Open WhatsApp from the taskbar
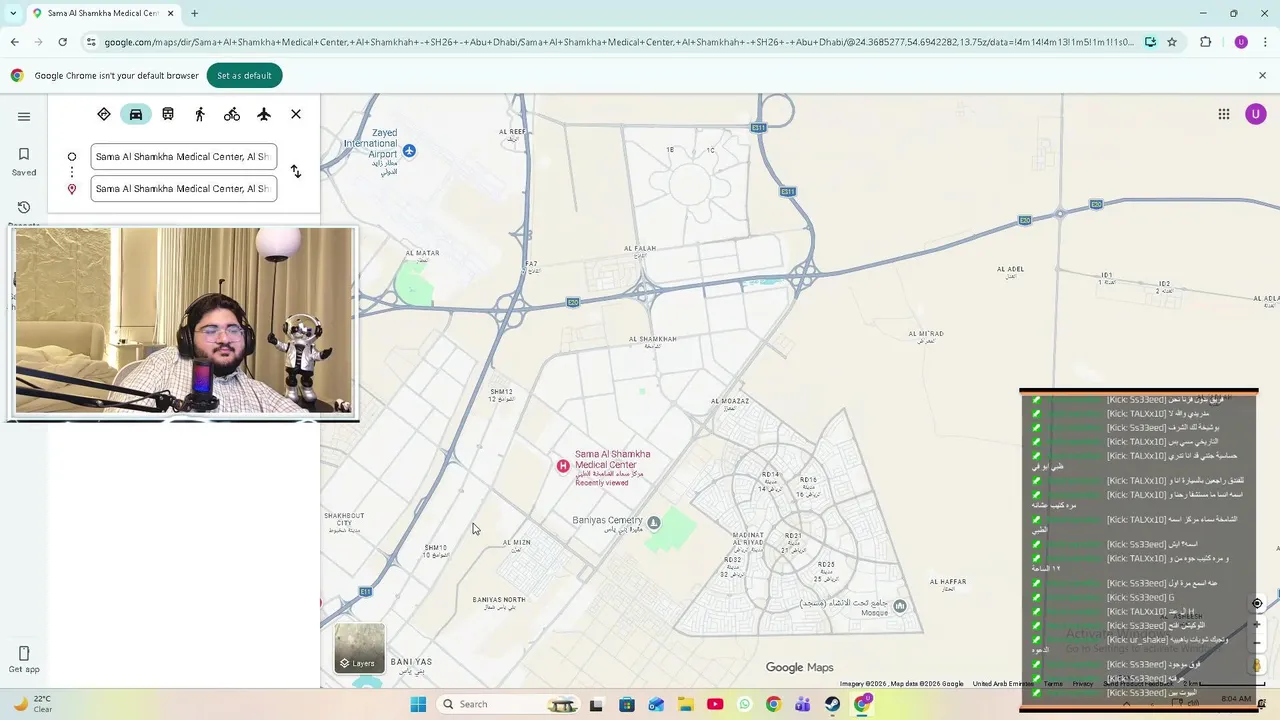 click(x=744, y=704)
